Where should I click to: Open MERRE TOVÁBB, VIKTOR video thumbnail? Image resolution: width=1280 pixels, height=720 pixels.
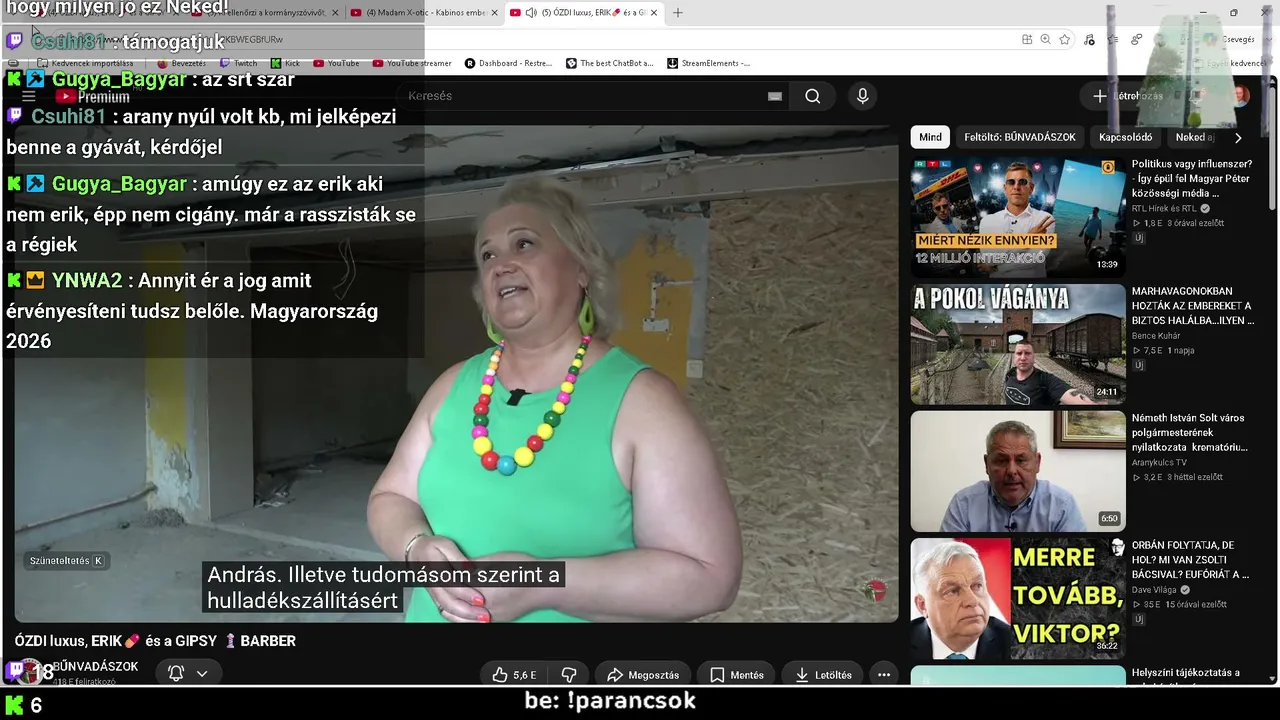1018,598
